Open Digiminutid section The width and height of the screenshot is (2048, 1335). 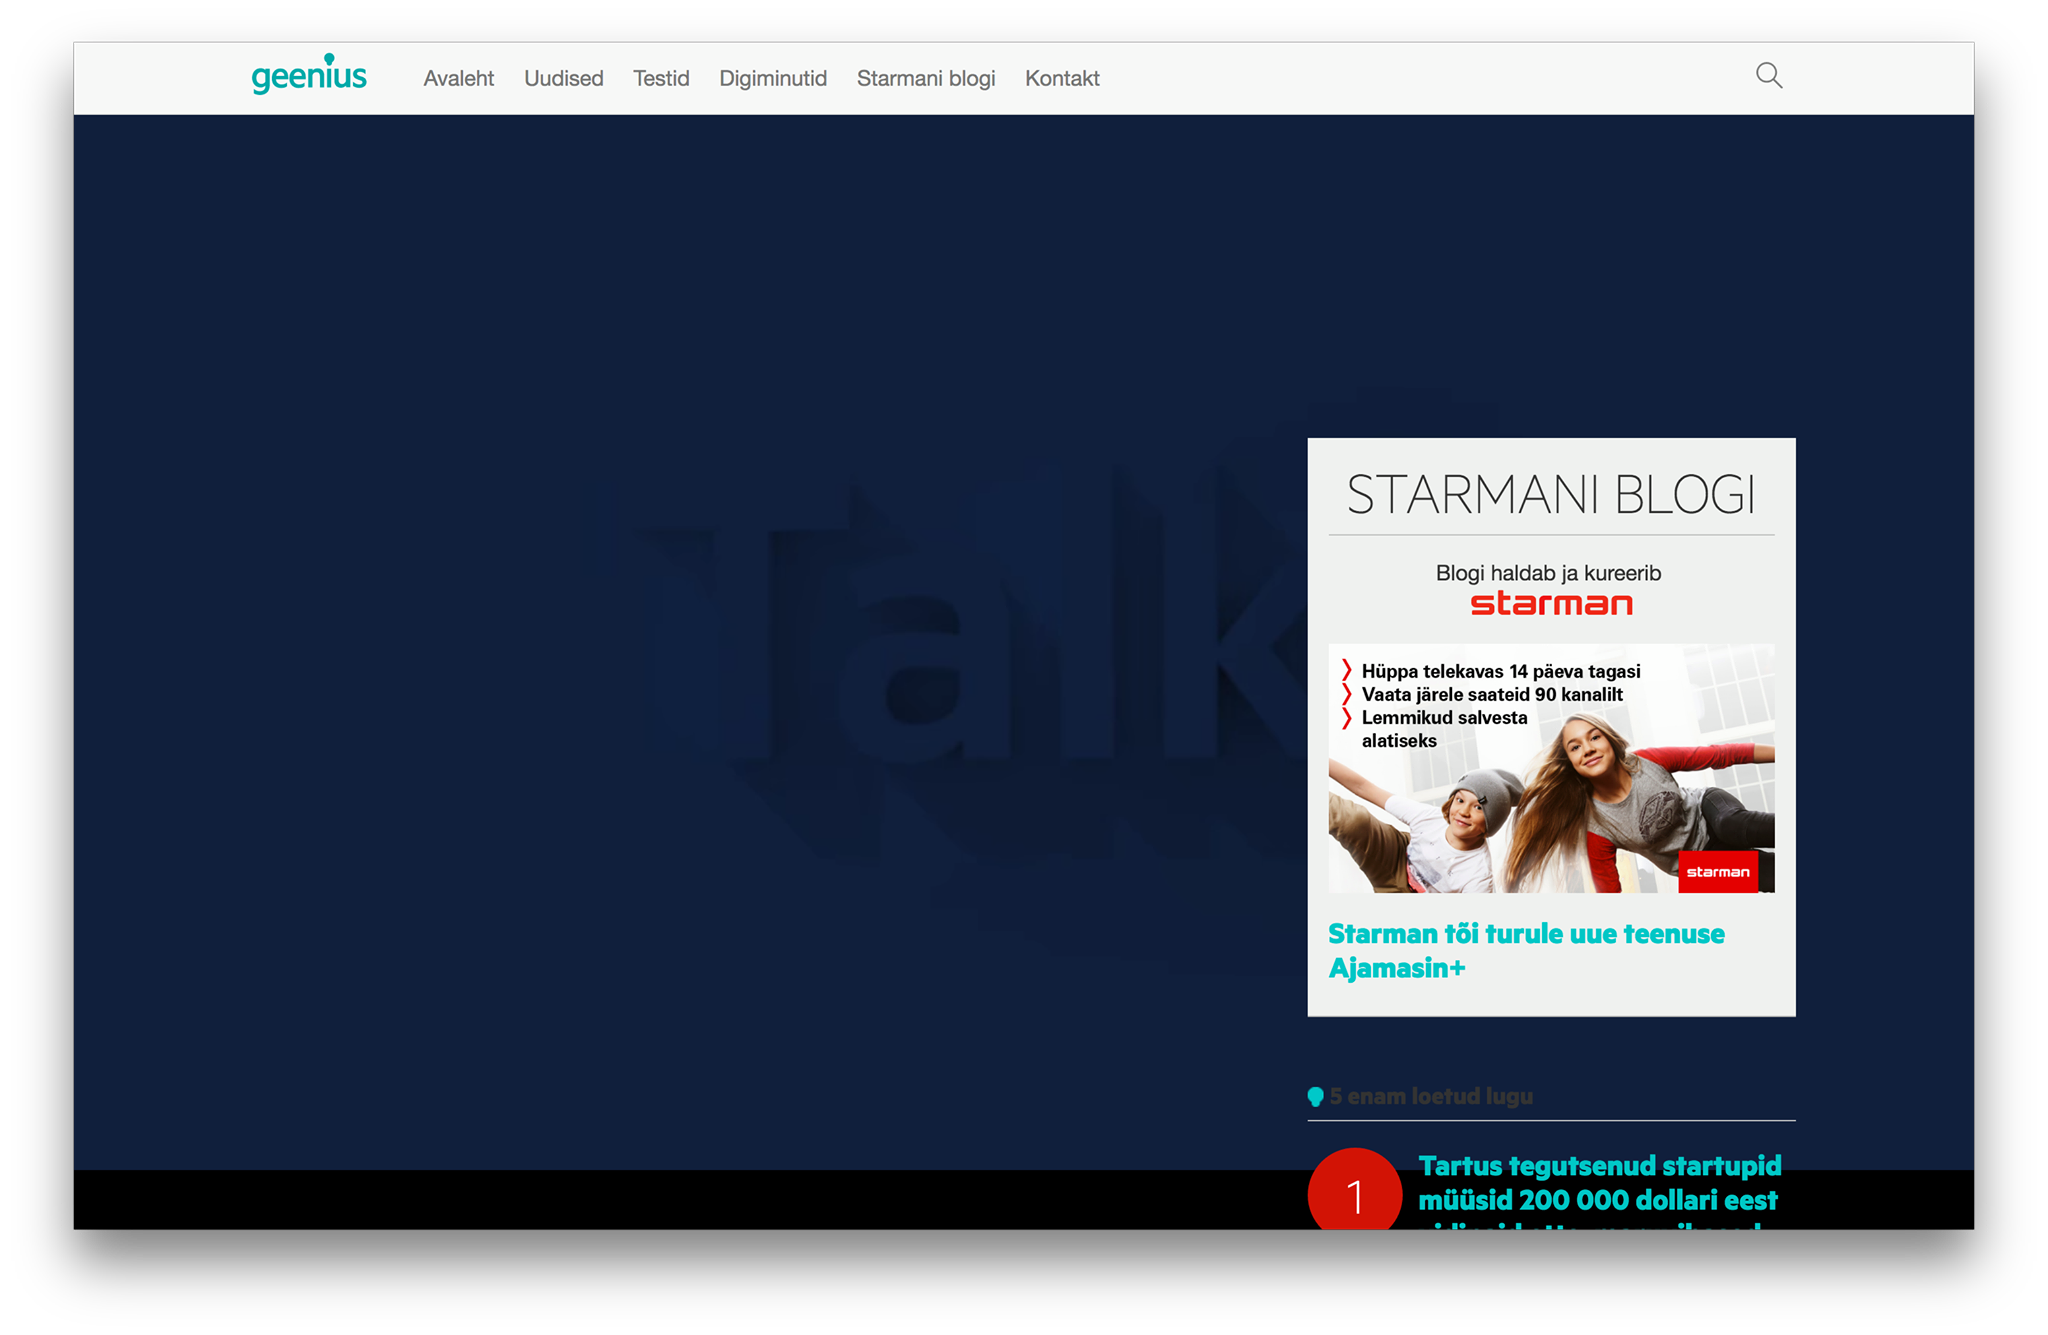tap(773, 78)
